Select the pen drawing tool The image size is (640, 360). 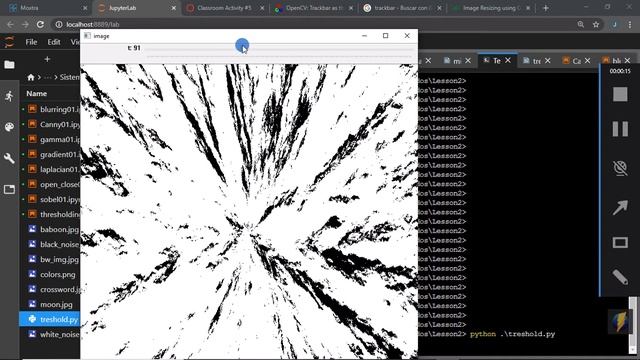click(620, 277)
